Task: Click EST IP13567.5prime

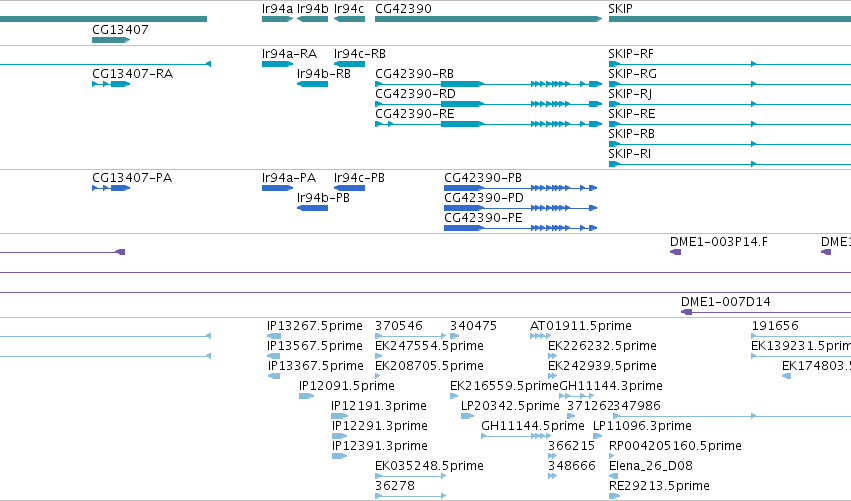Action: (x=274, y=356)
